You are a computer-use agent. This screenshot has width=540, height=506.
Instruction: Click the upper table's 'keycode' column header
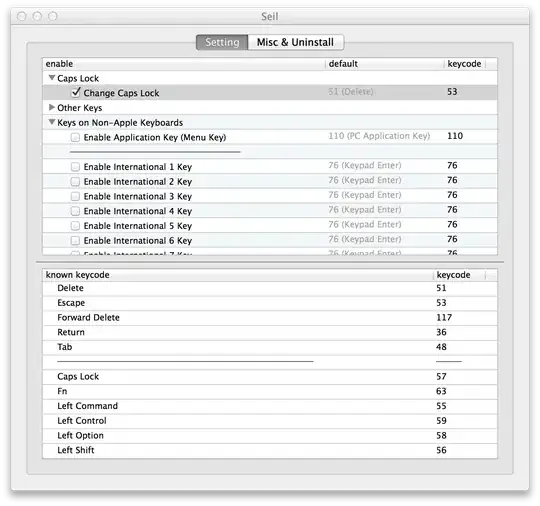464,64
